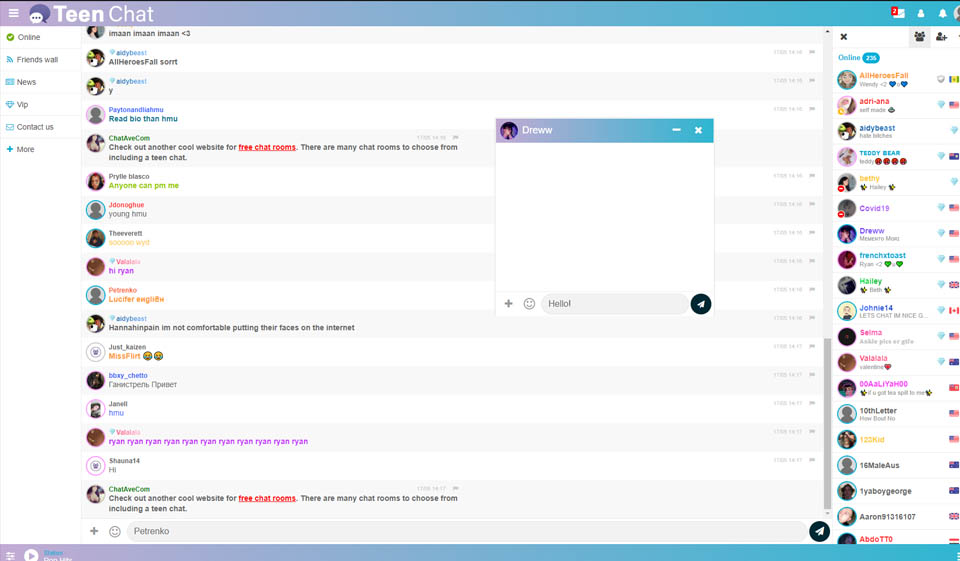Open emoji picker in Dreww private chat

point(529,304)
